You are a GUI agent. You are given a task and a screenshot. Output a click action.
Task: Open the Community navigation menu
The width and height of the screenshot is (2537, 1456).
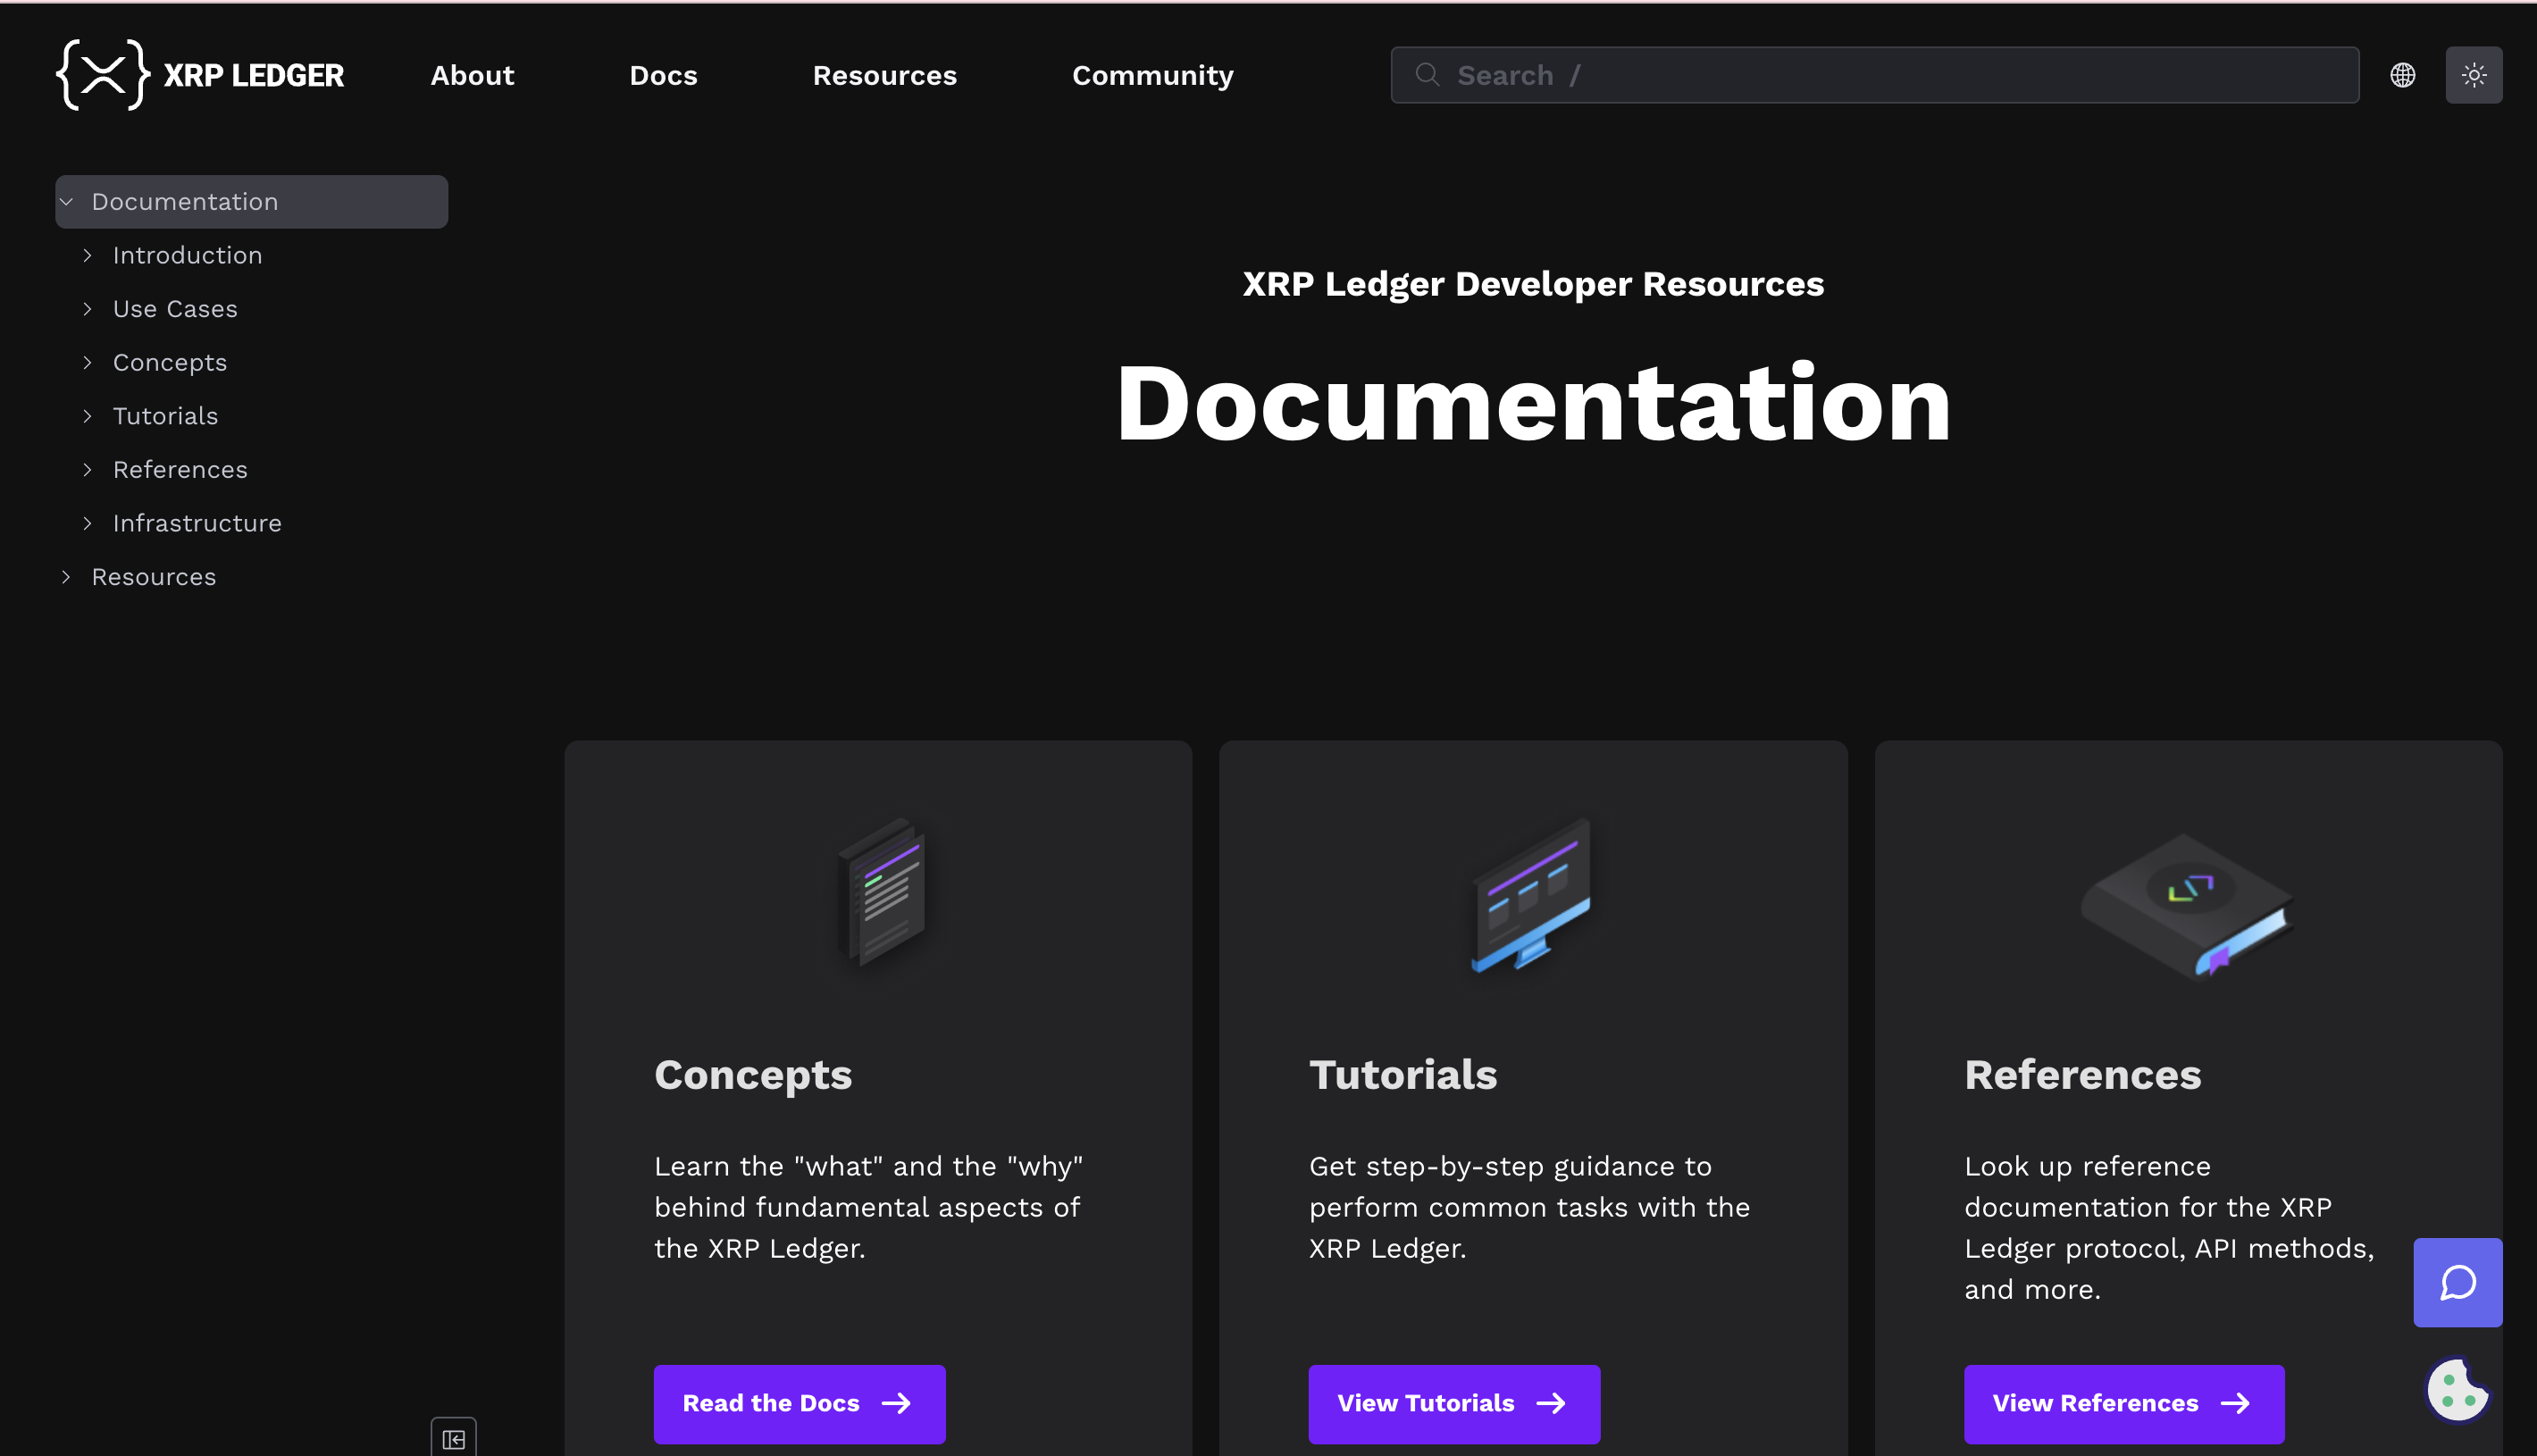[x=1152, y=74]
